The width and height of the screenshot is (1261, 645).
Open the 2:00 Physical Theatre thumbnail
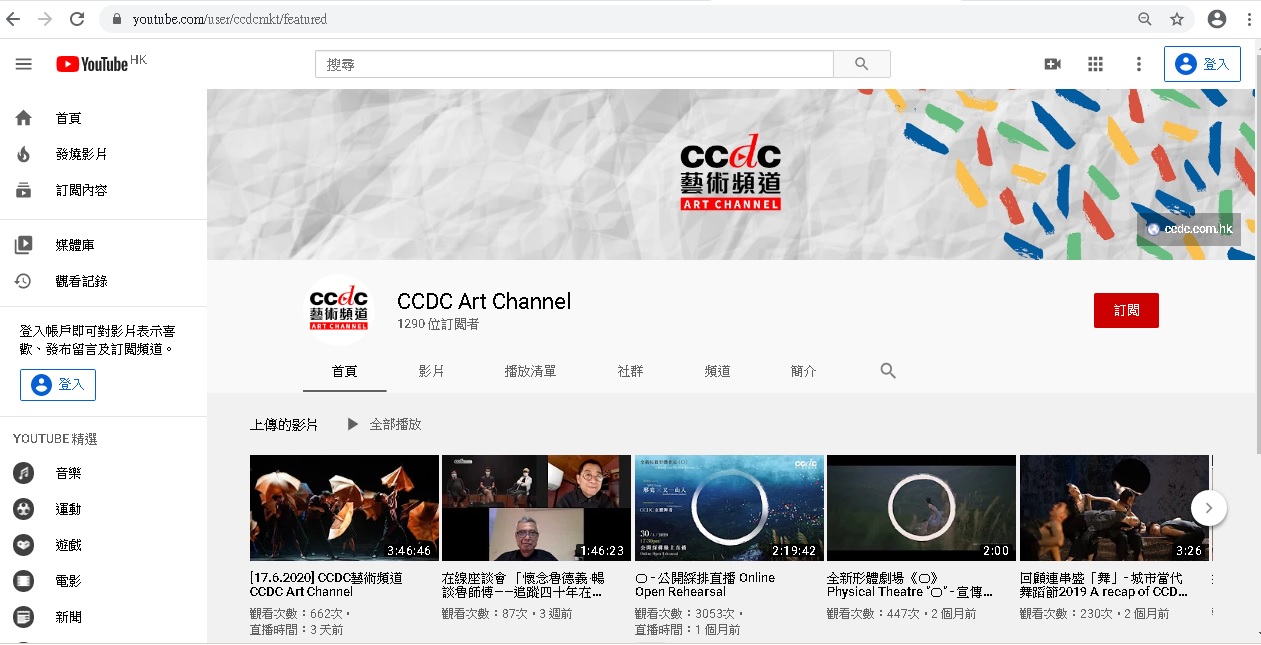(x=921, y=508)
